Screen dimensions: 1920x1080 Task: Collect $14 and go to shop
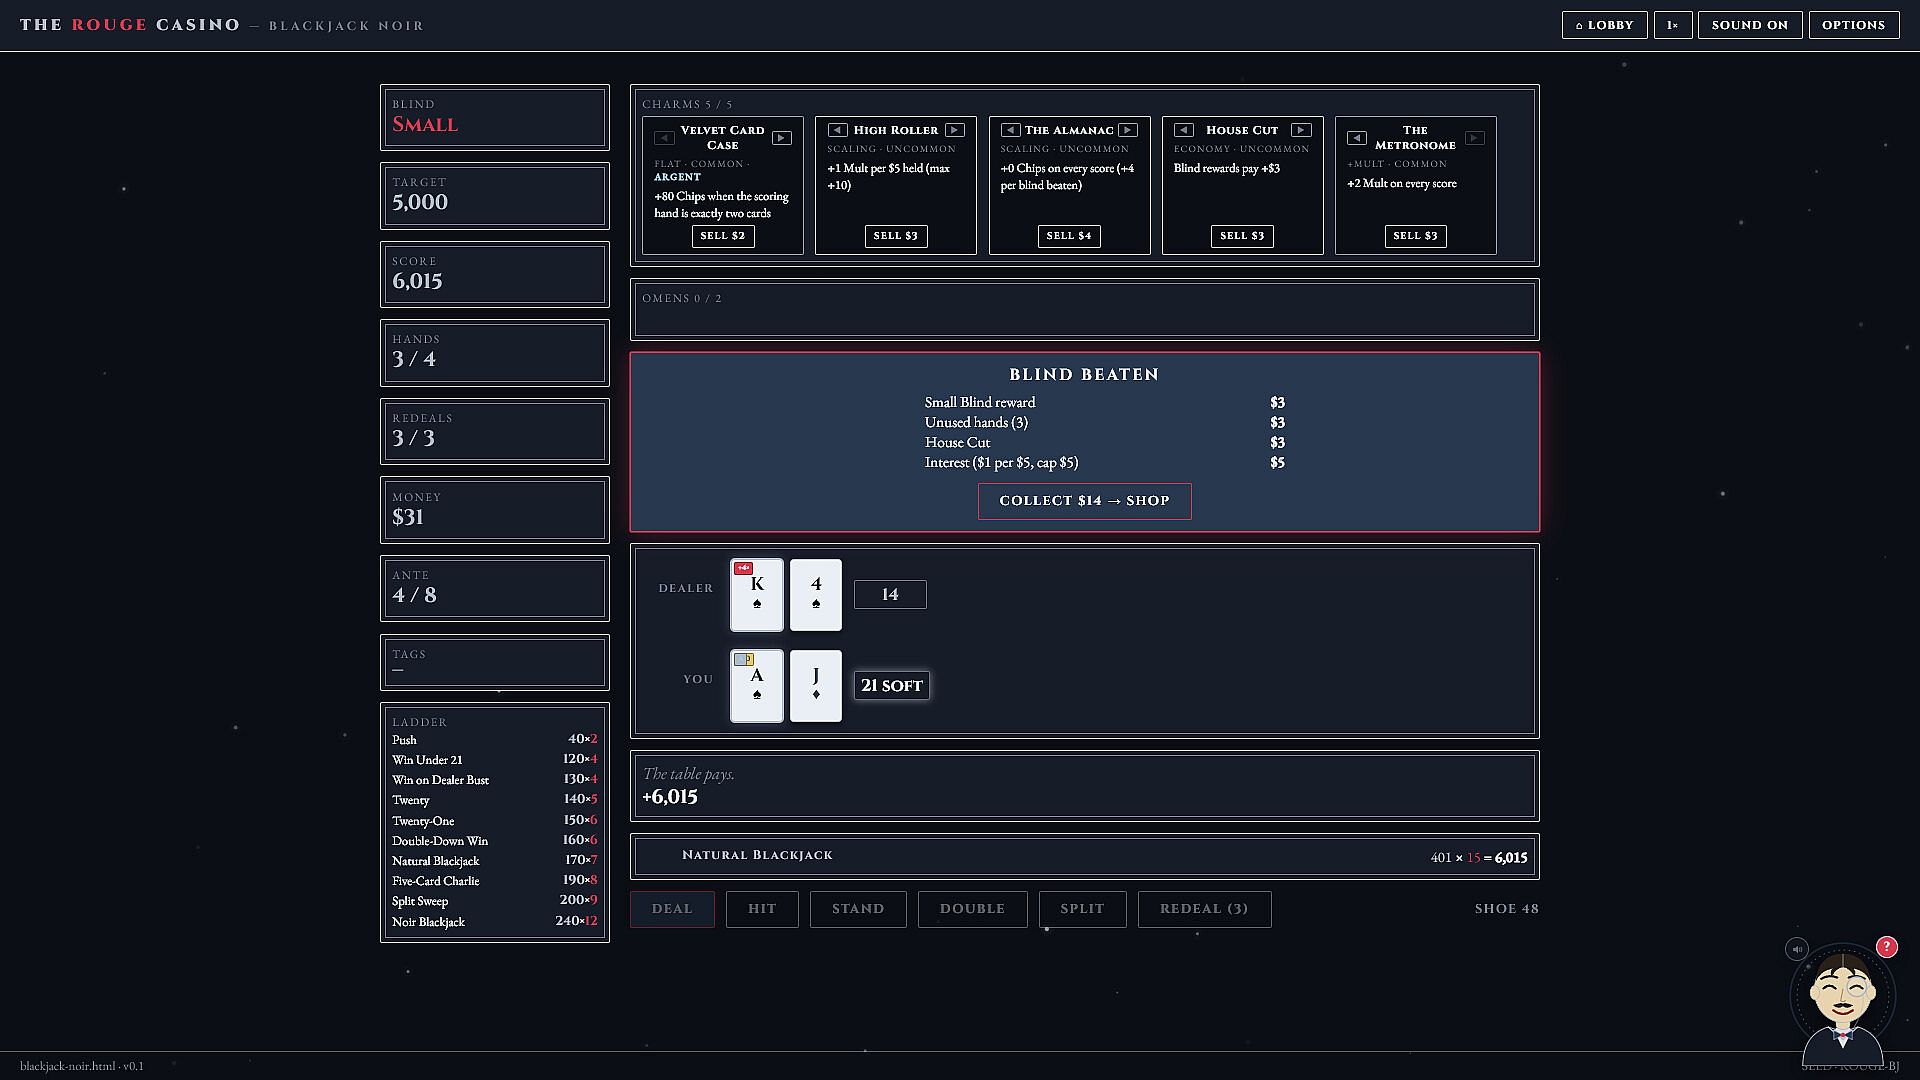[x=1085, y=501]
